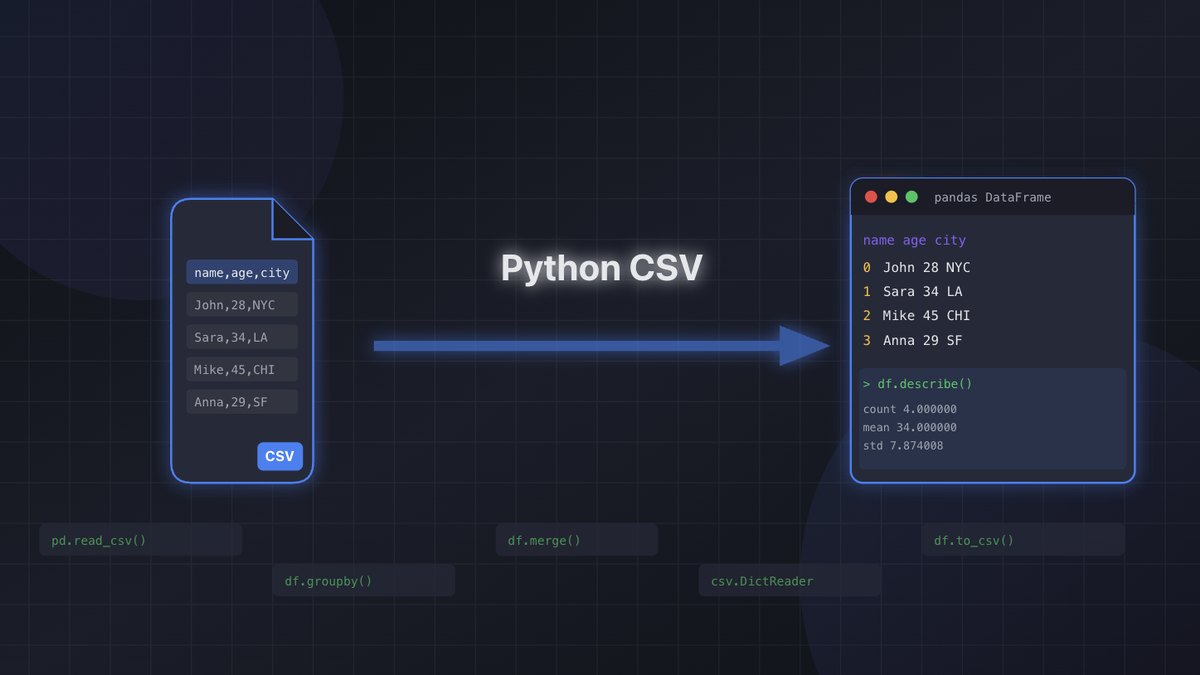Image resolution: width=1200 pixels, height=675 pixels.
Task: Select the "Sara,34,LA" row in file
Action: (242, 337)
